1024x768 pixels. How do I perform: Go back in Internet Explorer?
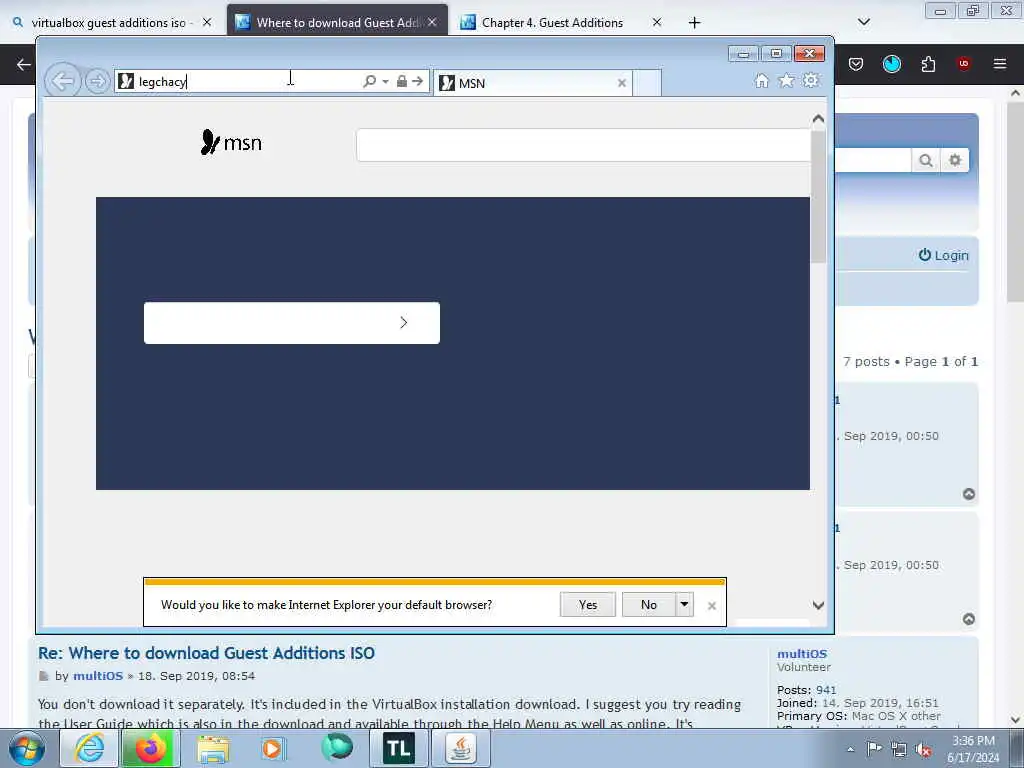pyautogui.click(x=63, y=82)
